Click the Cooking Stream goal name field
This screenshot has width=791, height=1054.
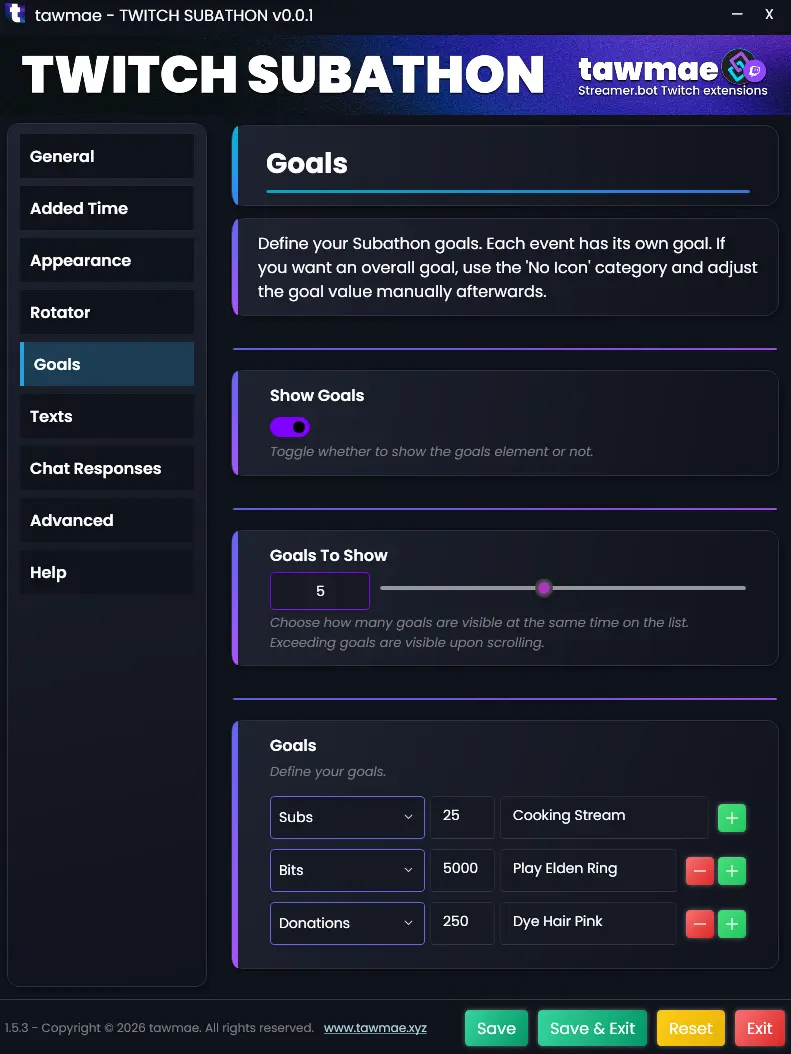point(604,816)
